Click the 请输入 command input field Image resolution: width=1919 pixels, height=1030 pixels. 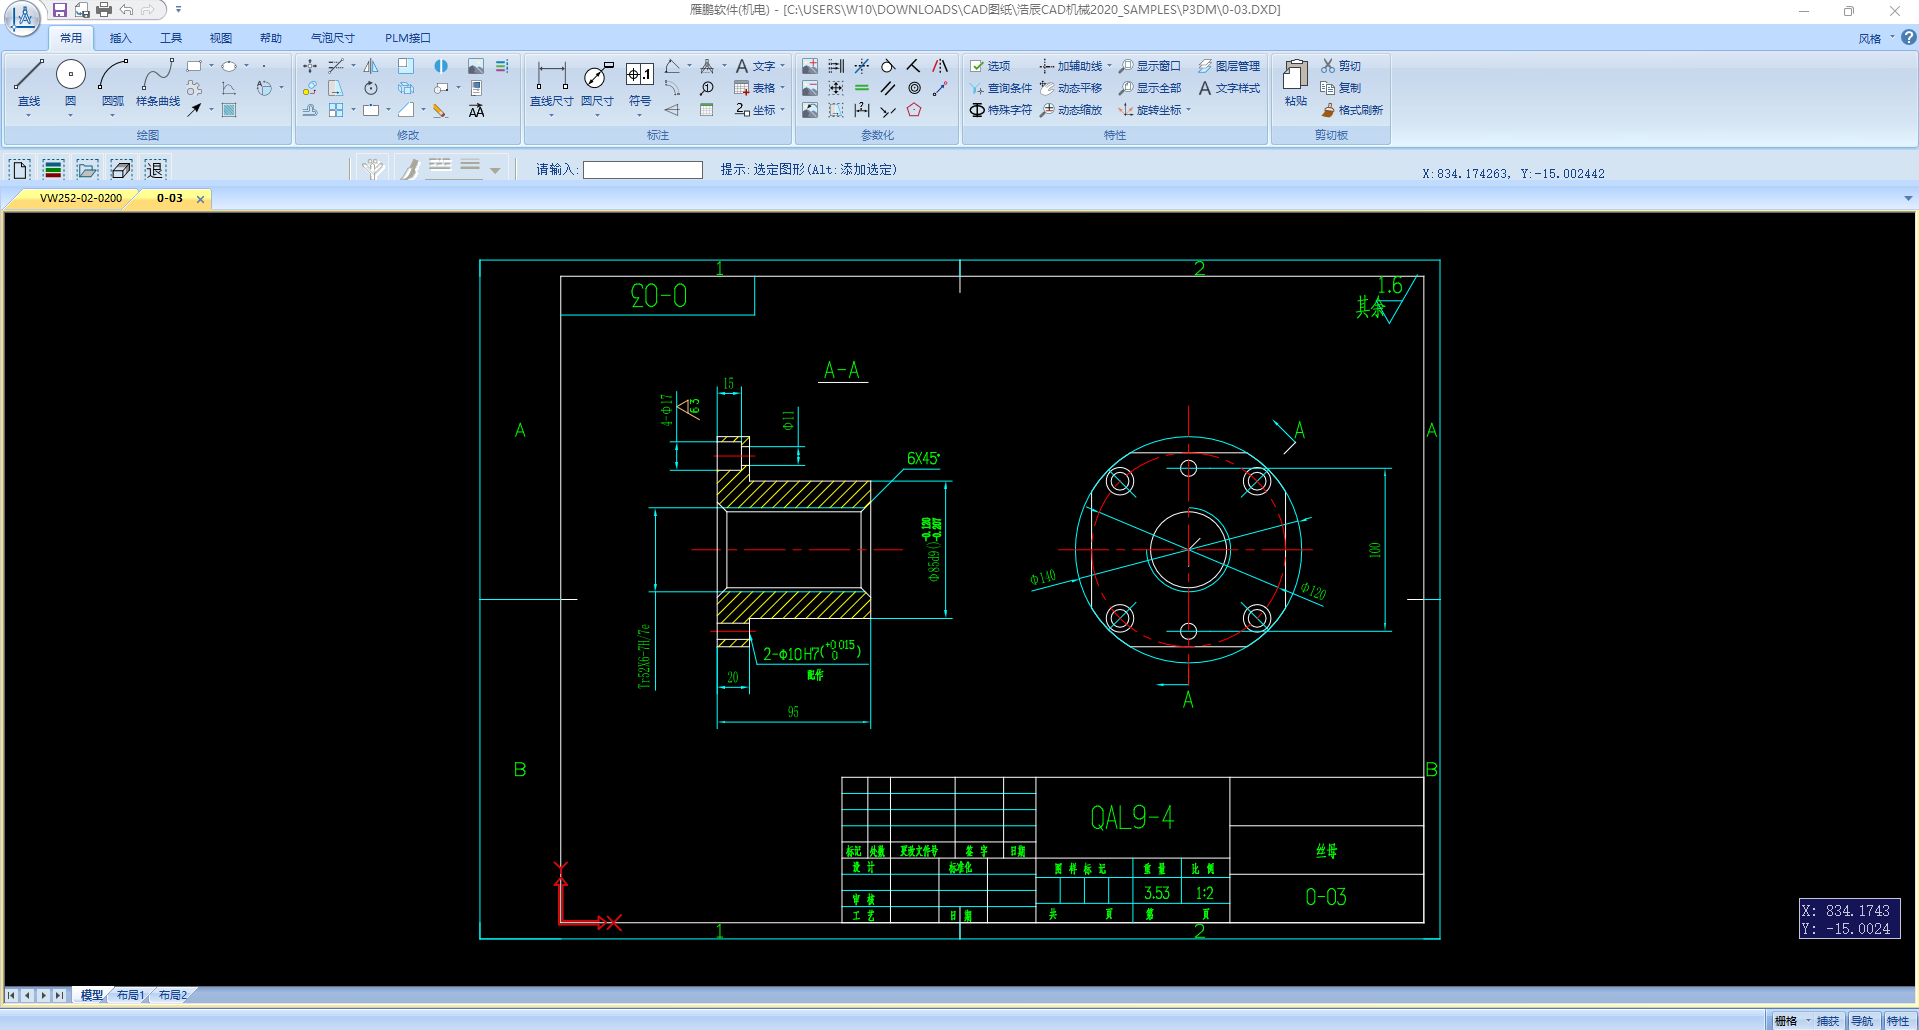pyautogui.click(x=643, y=170)
